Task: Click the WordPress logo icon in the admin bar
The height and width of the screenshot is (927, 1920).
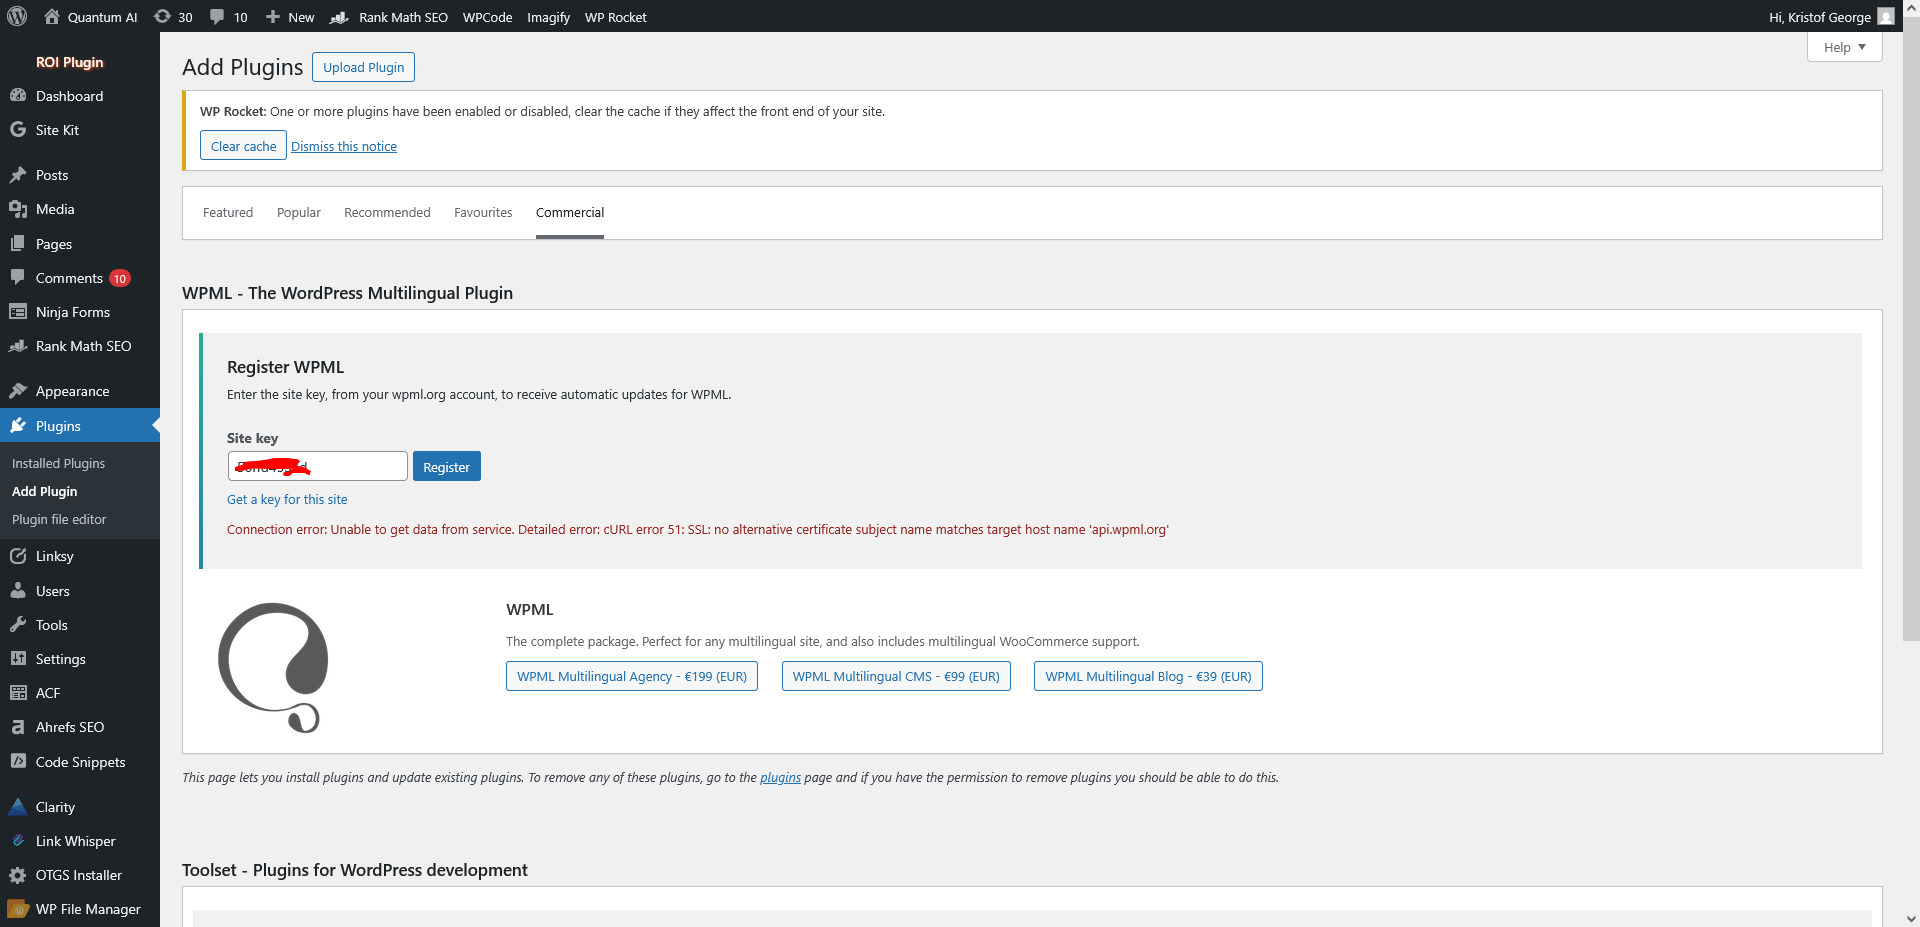Action: coord(17,16)
